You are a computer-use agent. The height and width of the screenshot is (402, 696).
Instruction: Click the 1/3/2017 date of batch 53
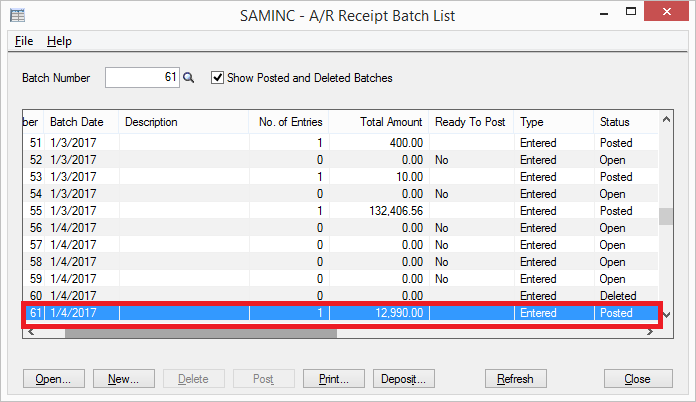coord(73,177)
